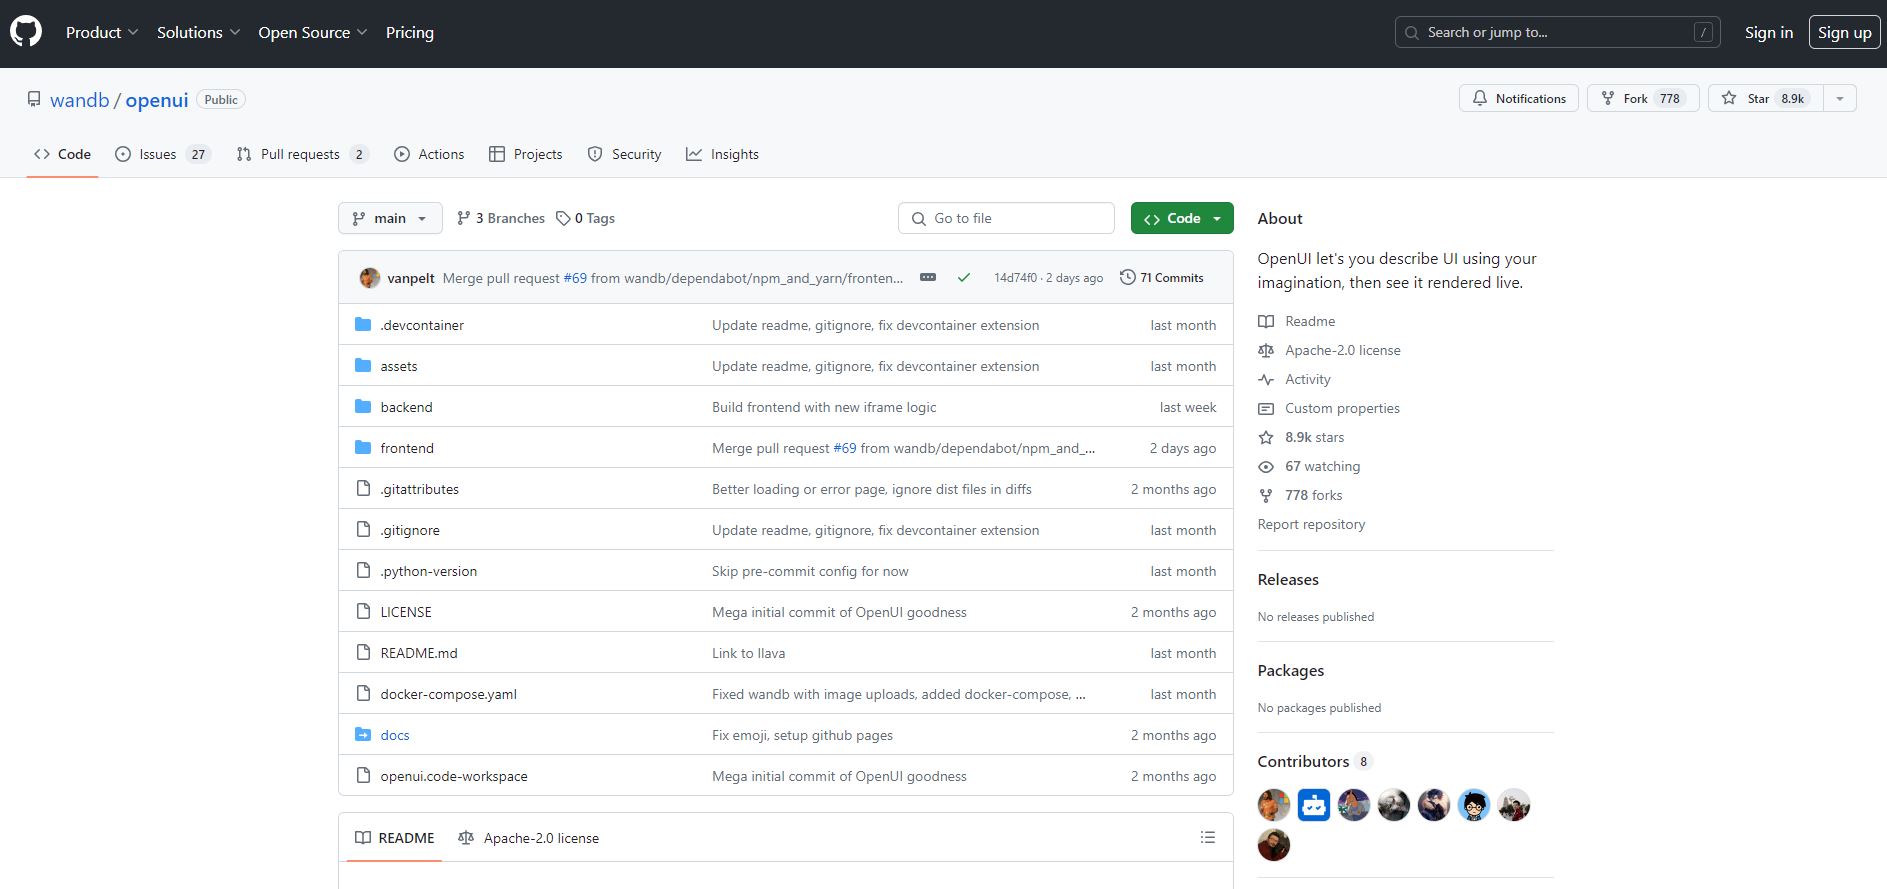Open the frontend folder
Screen dimensions: 1887x889
(406, 448)
